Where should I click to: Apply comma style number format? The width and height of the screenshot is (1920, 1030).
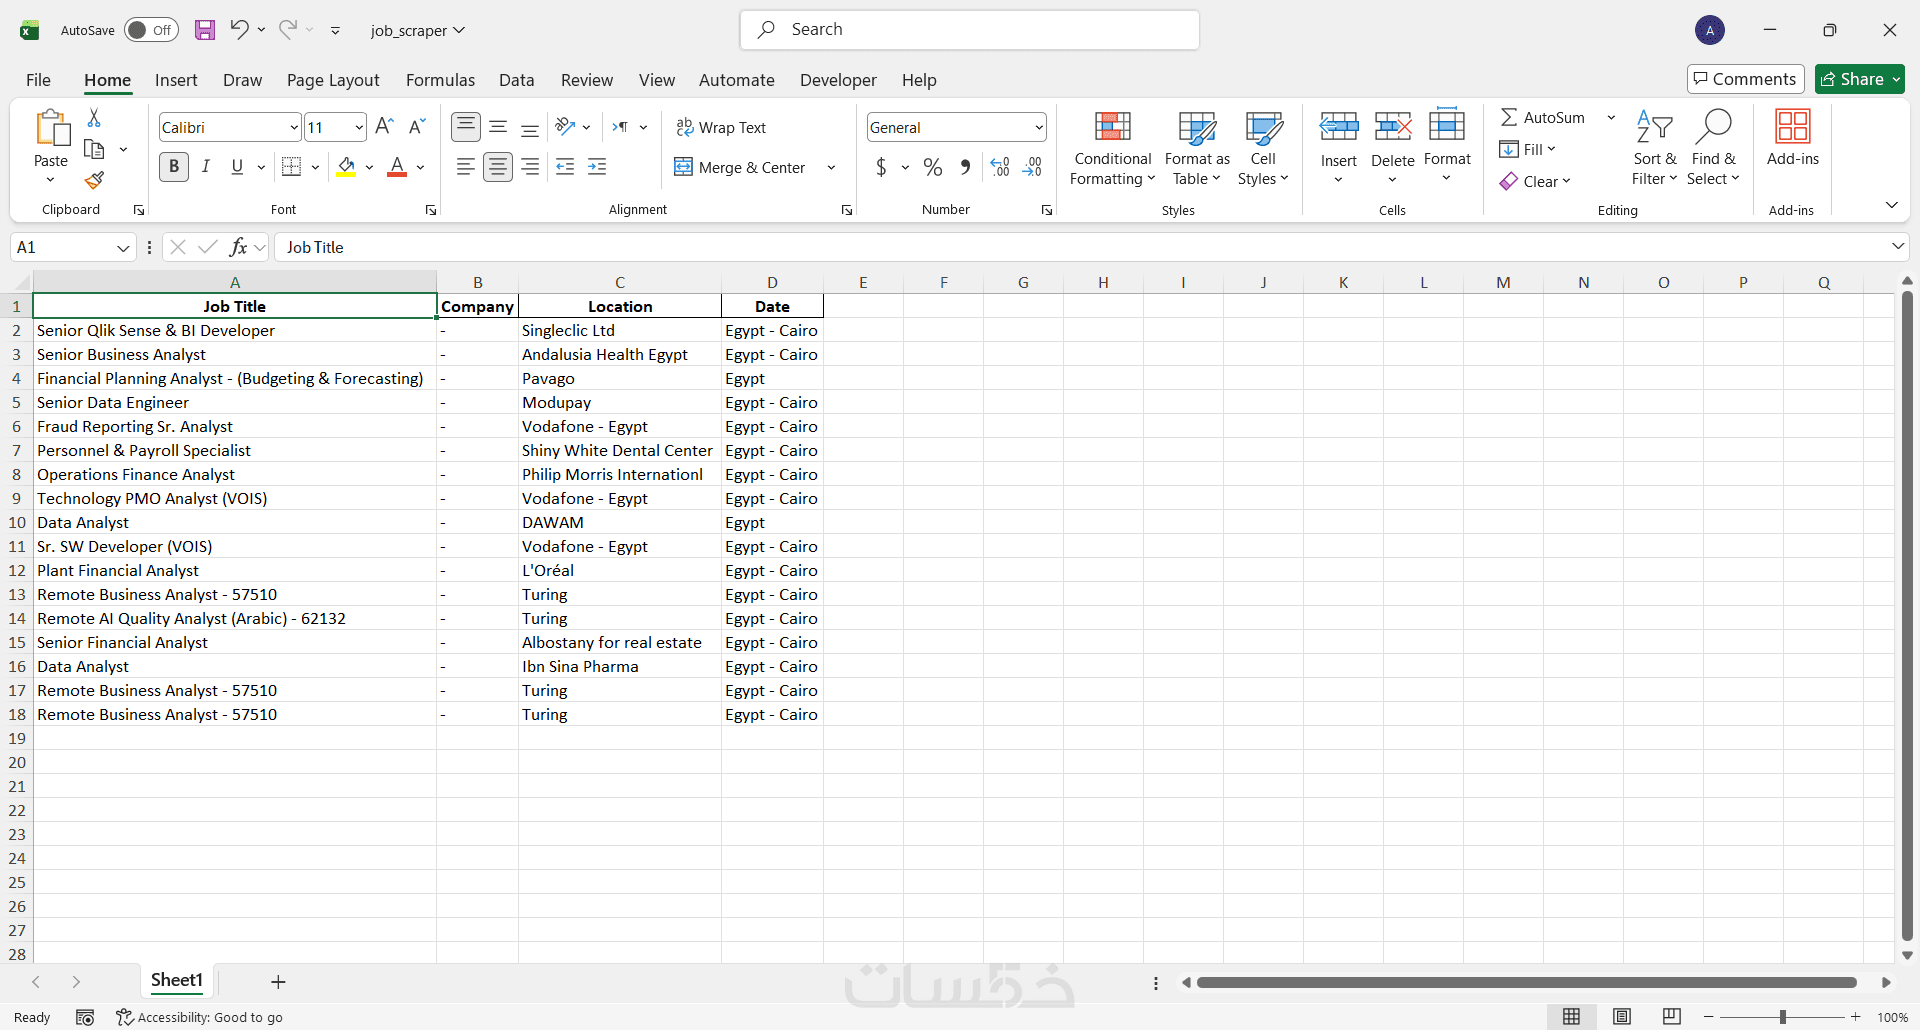965,167
